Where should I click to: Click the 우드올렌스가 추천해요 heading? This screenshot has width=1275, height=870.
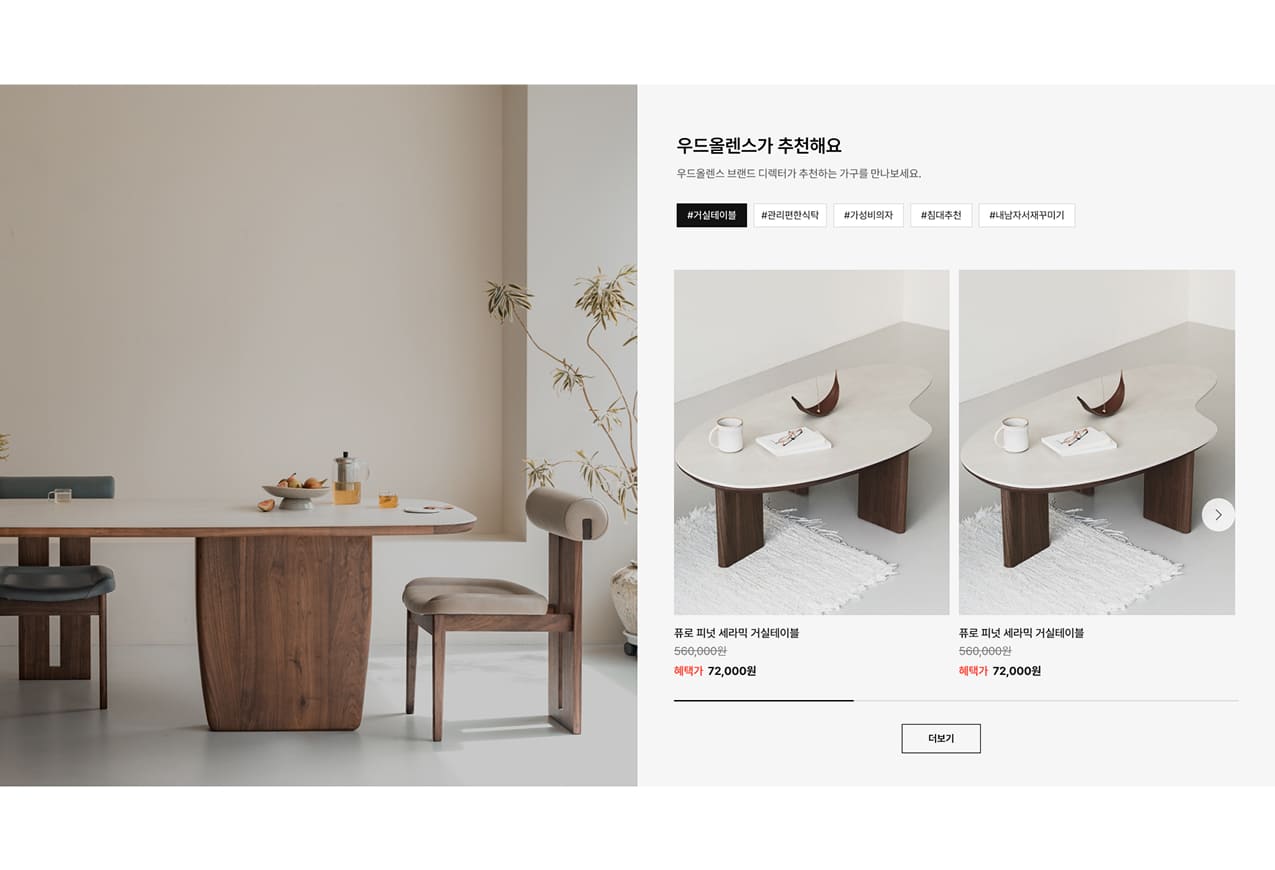point(759,146)
